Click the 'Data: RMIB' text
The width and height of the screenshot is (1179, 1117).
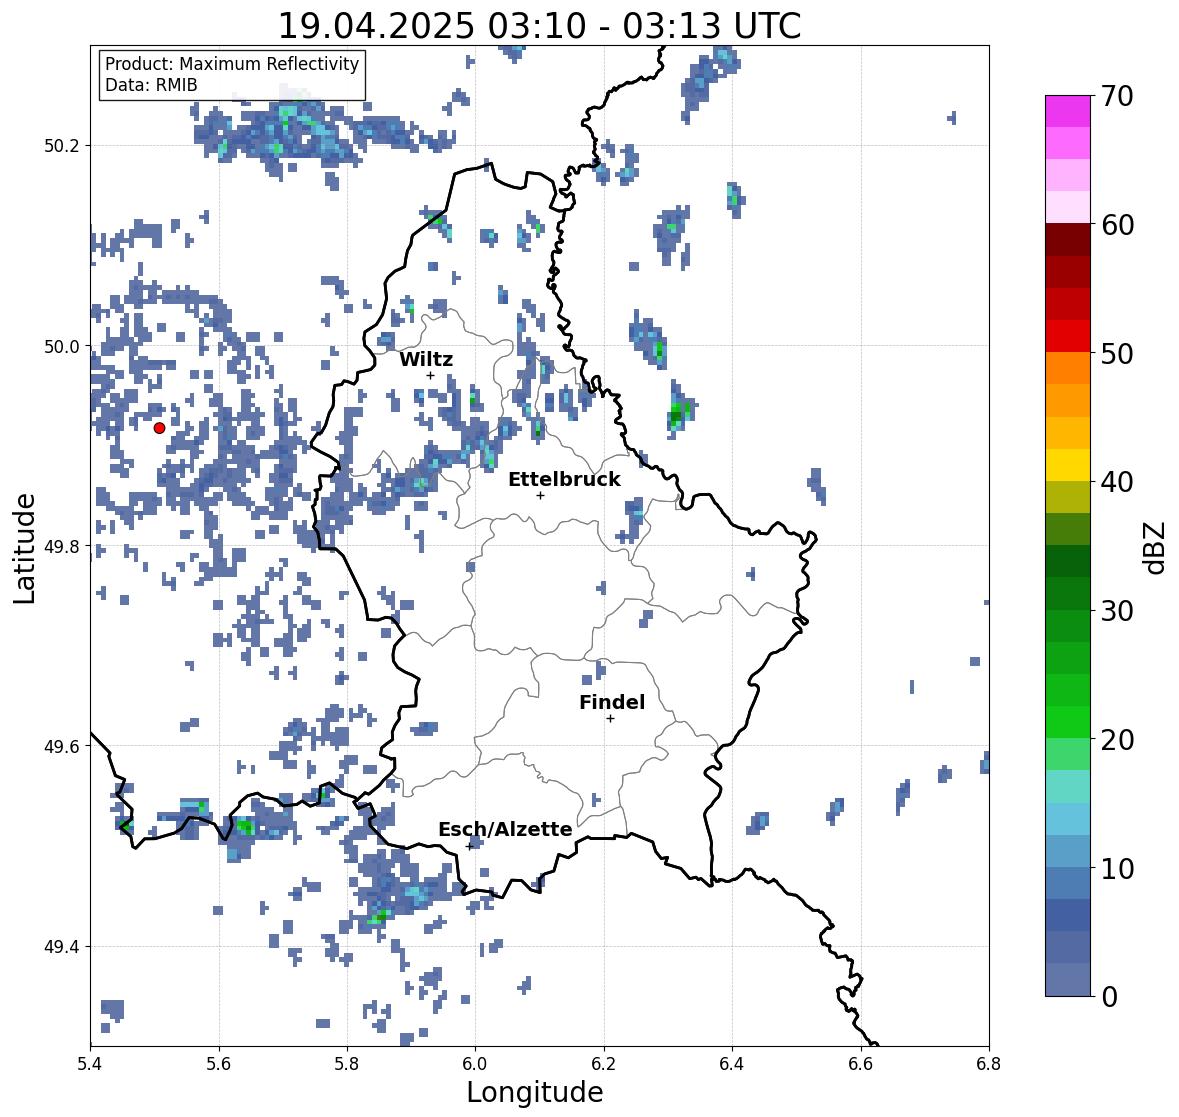click(151, 85)
